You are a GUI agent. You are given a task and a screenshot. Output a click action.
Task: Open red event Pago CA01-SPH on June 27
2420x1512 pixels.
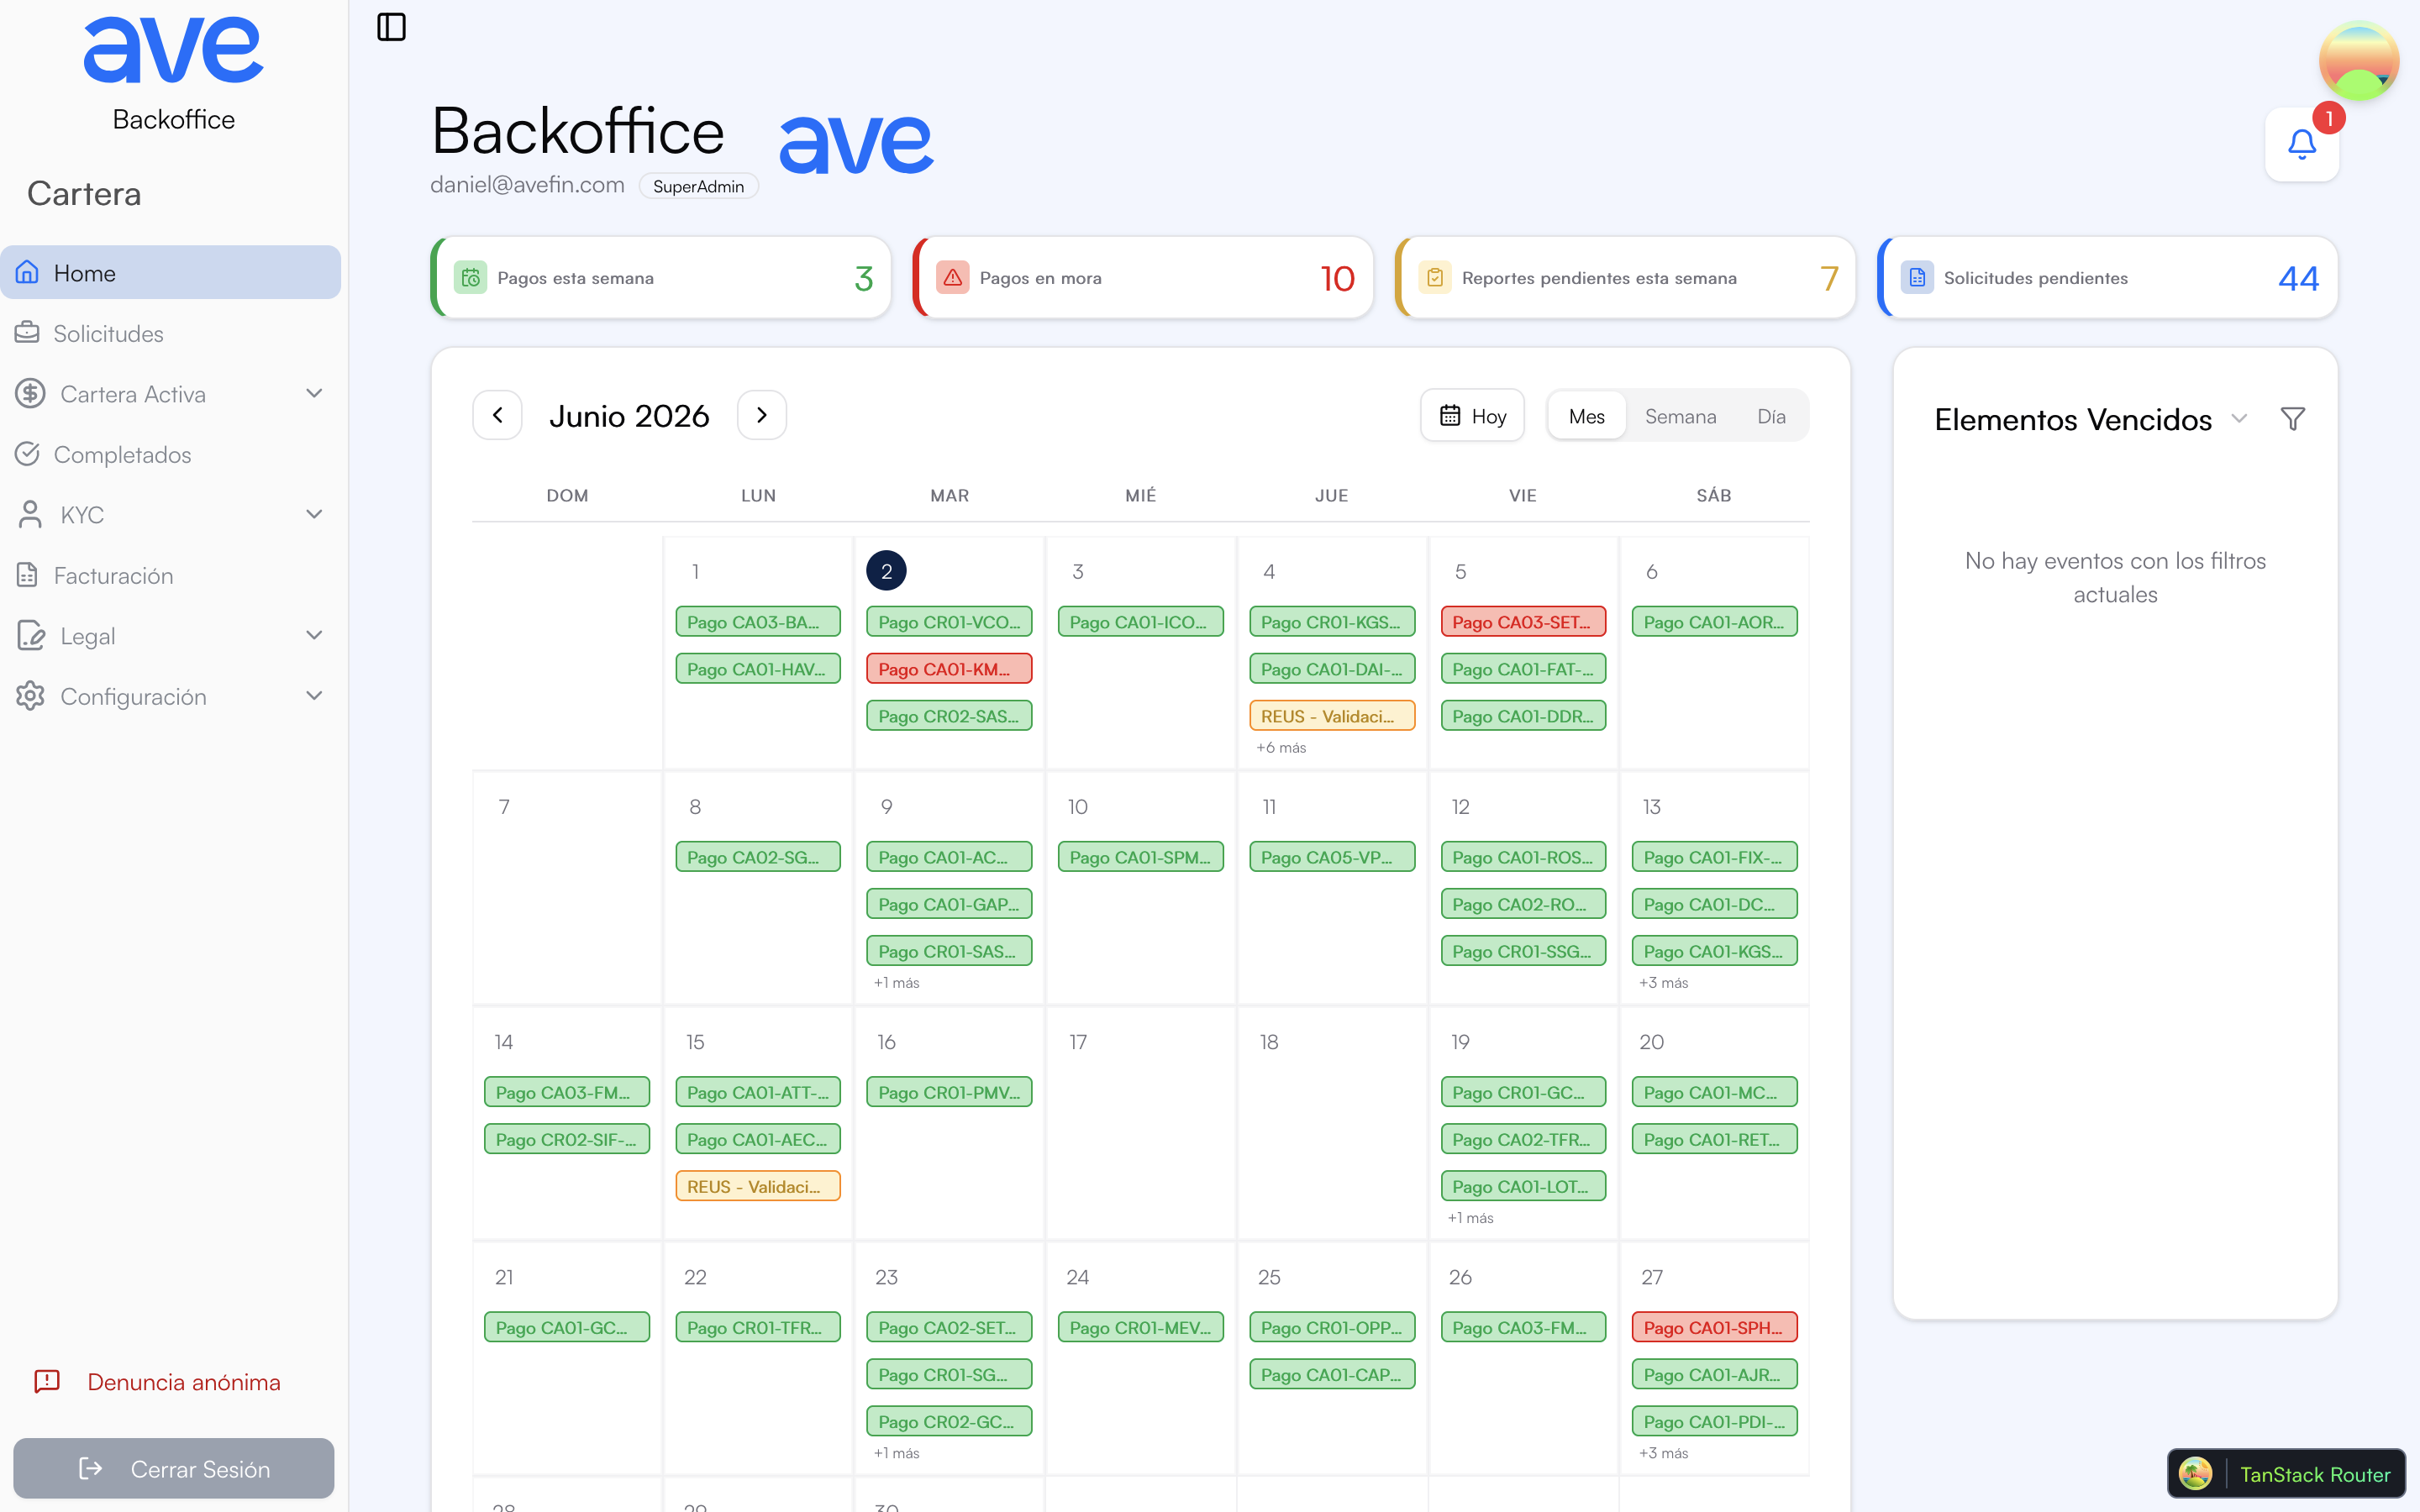pos(1714,1327)
